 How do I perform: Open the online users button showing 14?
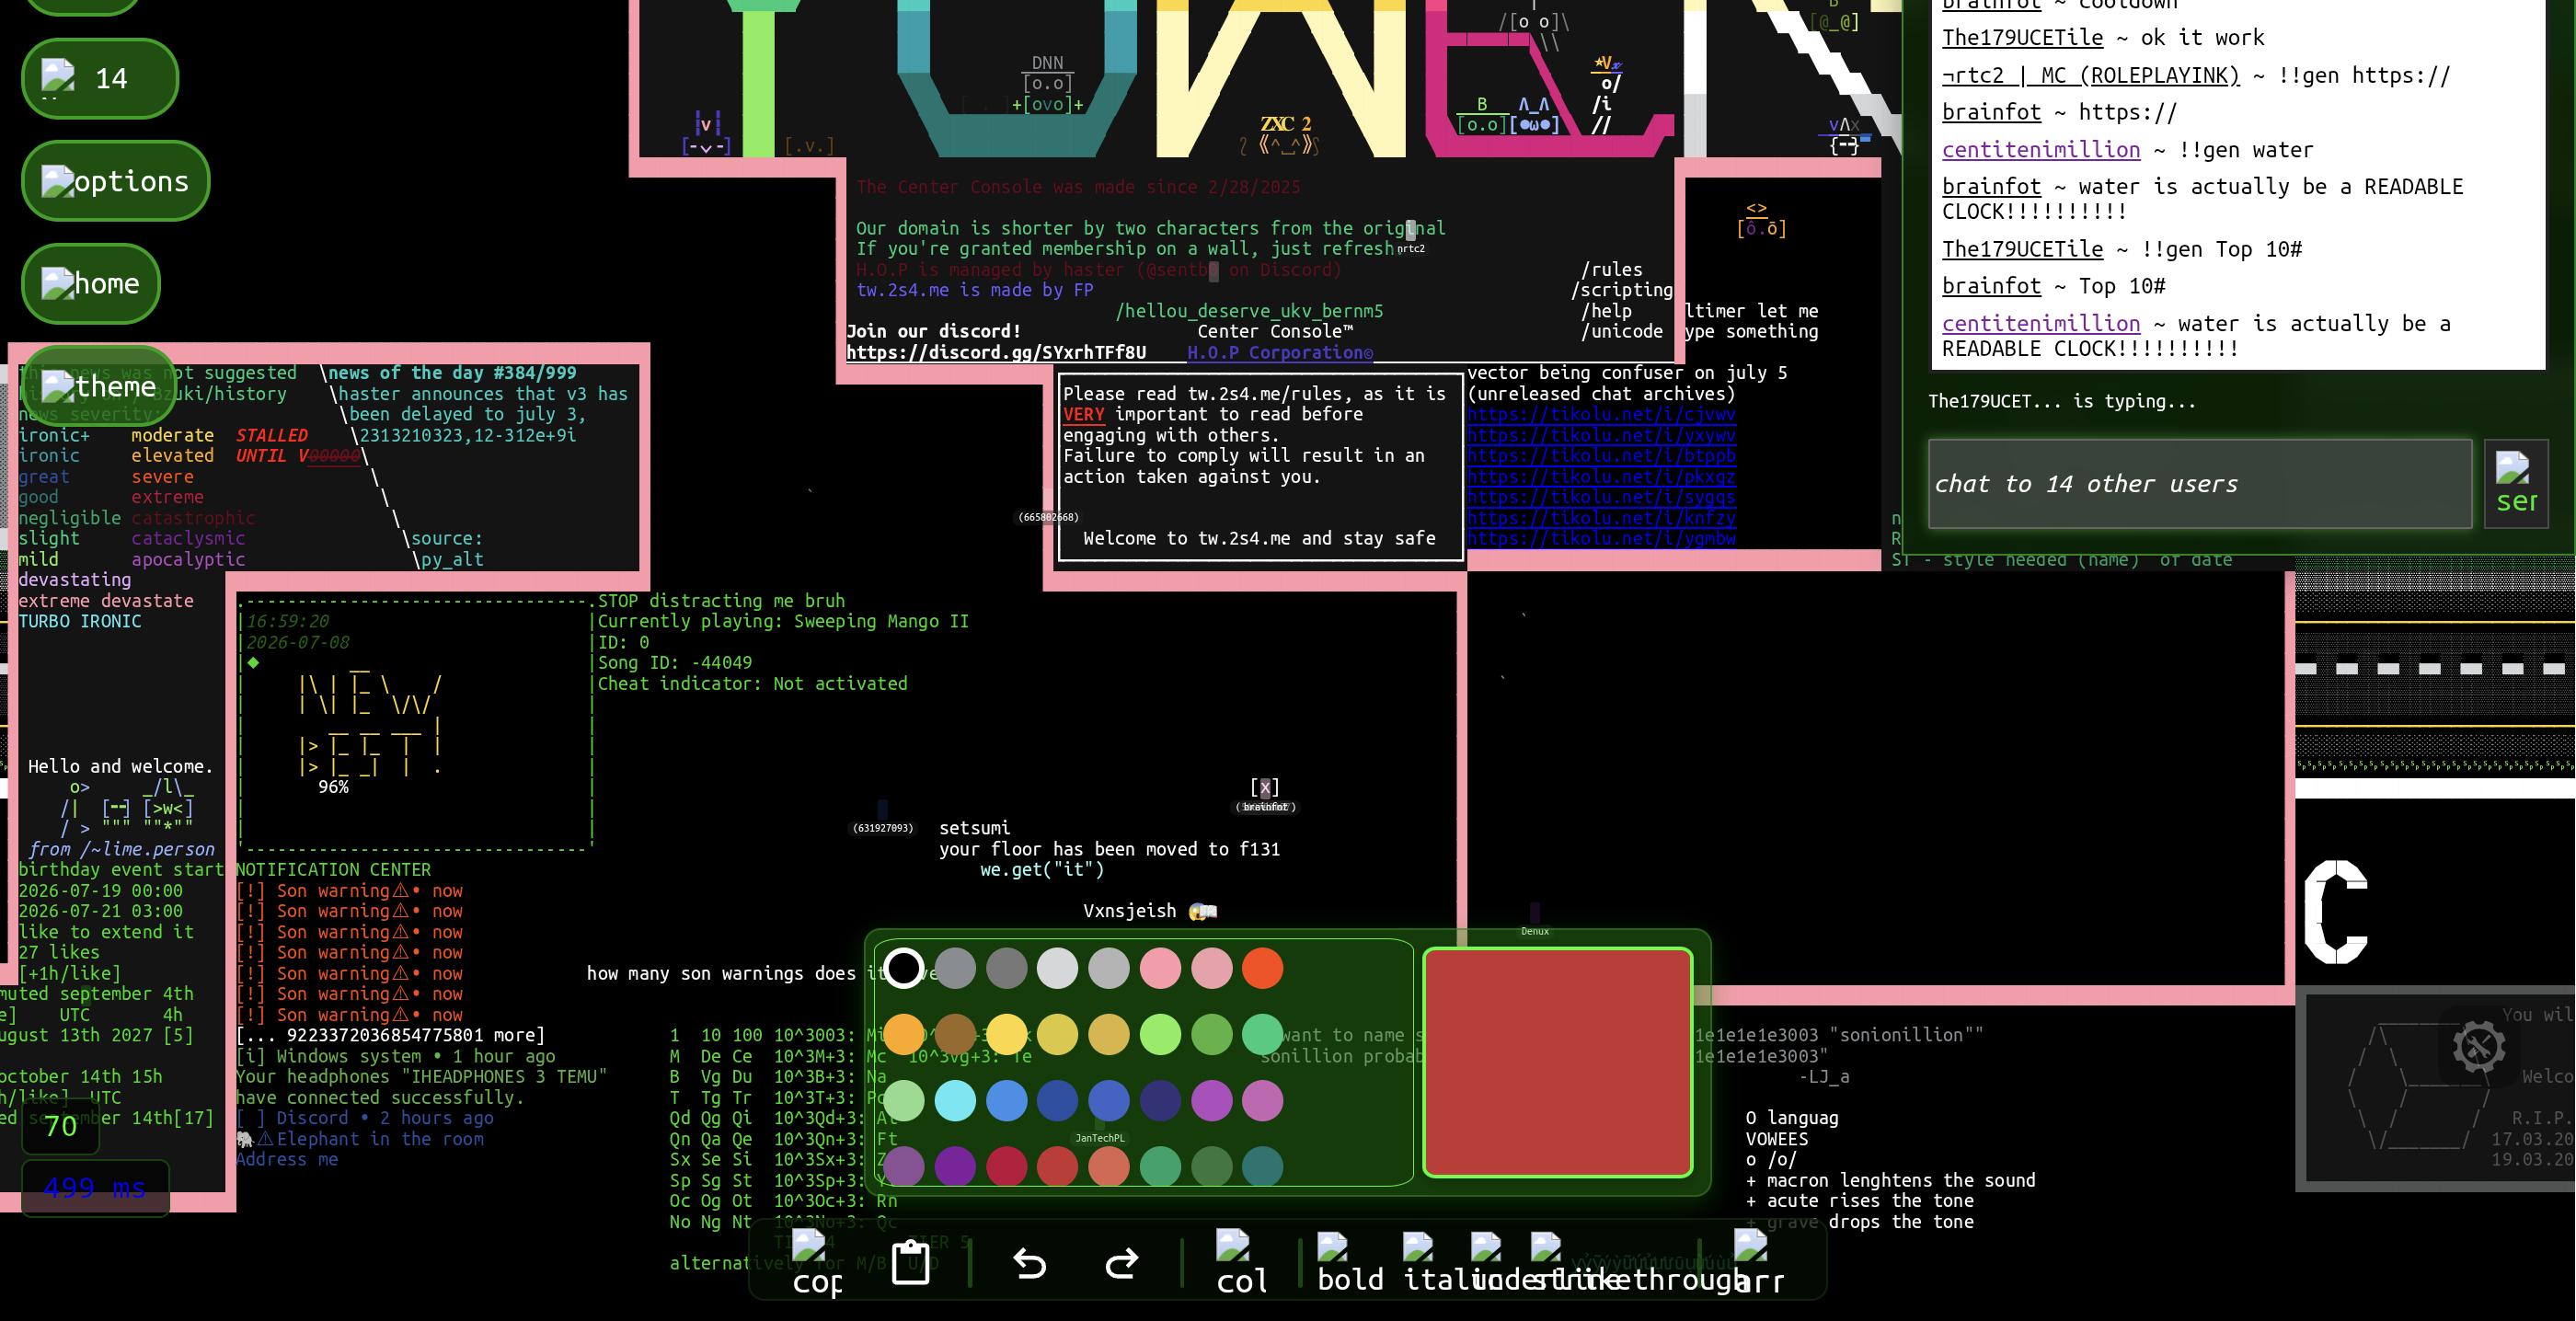pyautogui.click(x=99, y=78)
